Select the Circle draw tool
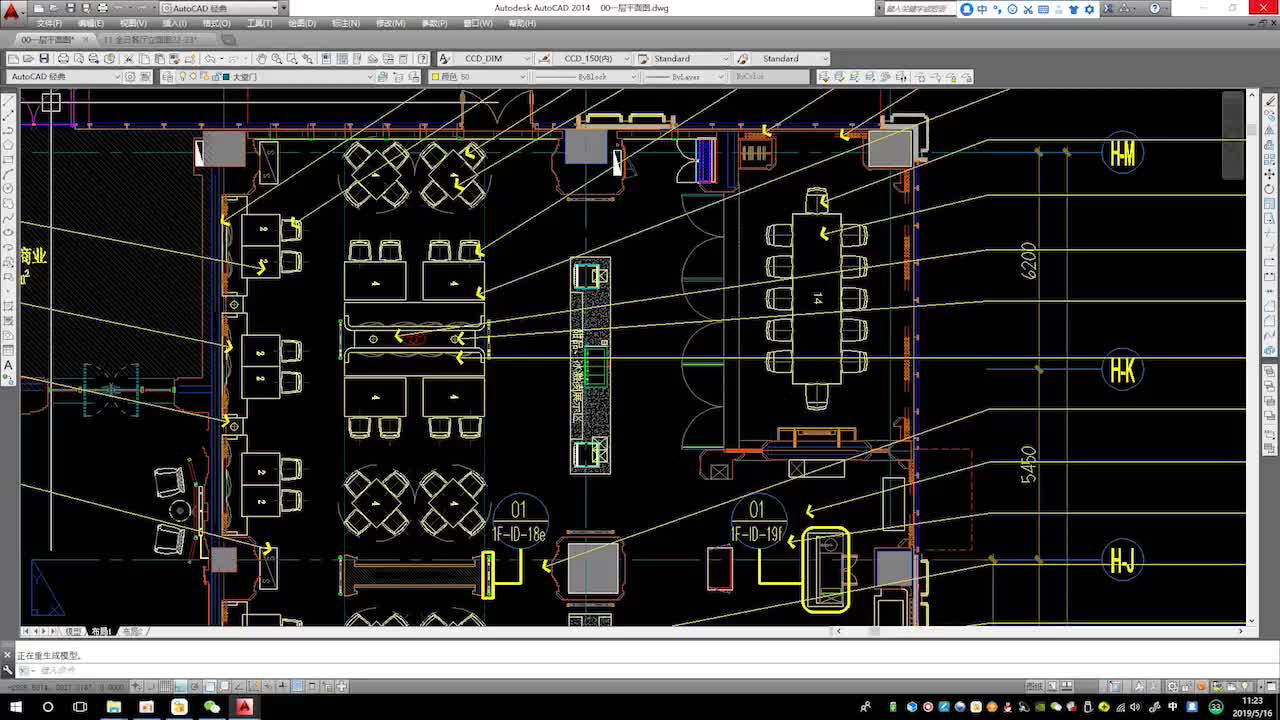Image resolution: width=1280 pixels, height=720 pixels. [x=9, y=188]
